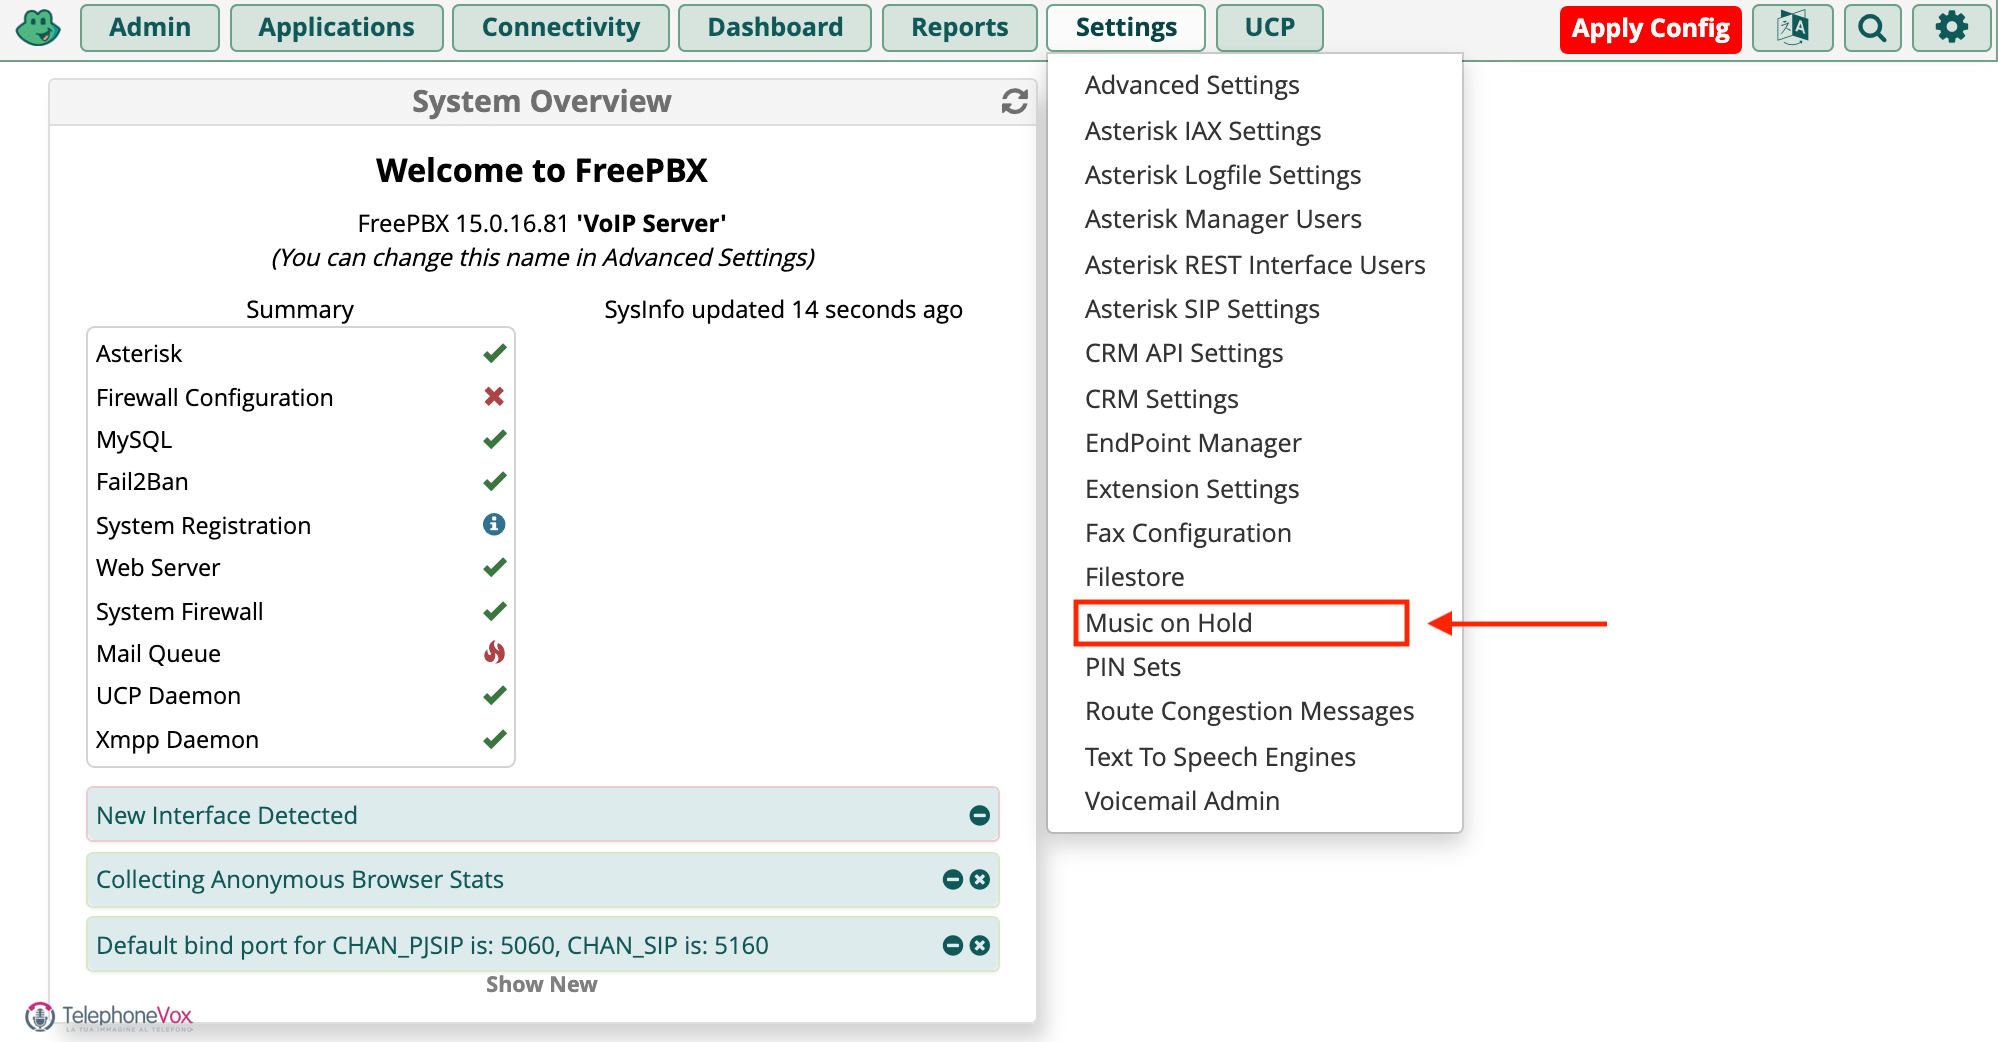Select PIN Sets
1998x1042 pixels.
pyautogui.click(x=1133, y=667)
